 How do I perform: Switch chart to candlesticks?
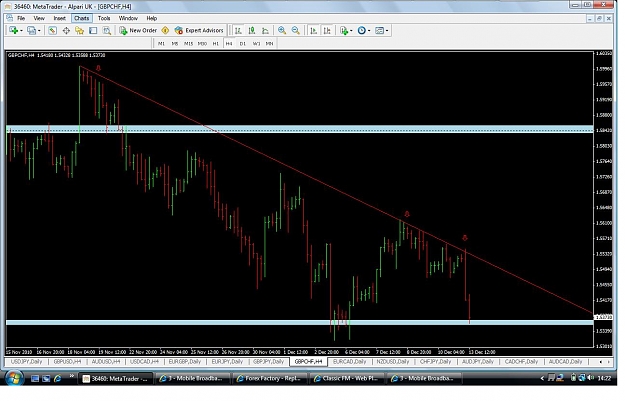click(x=252, y=31)
